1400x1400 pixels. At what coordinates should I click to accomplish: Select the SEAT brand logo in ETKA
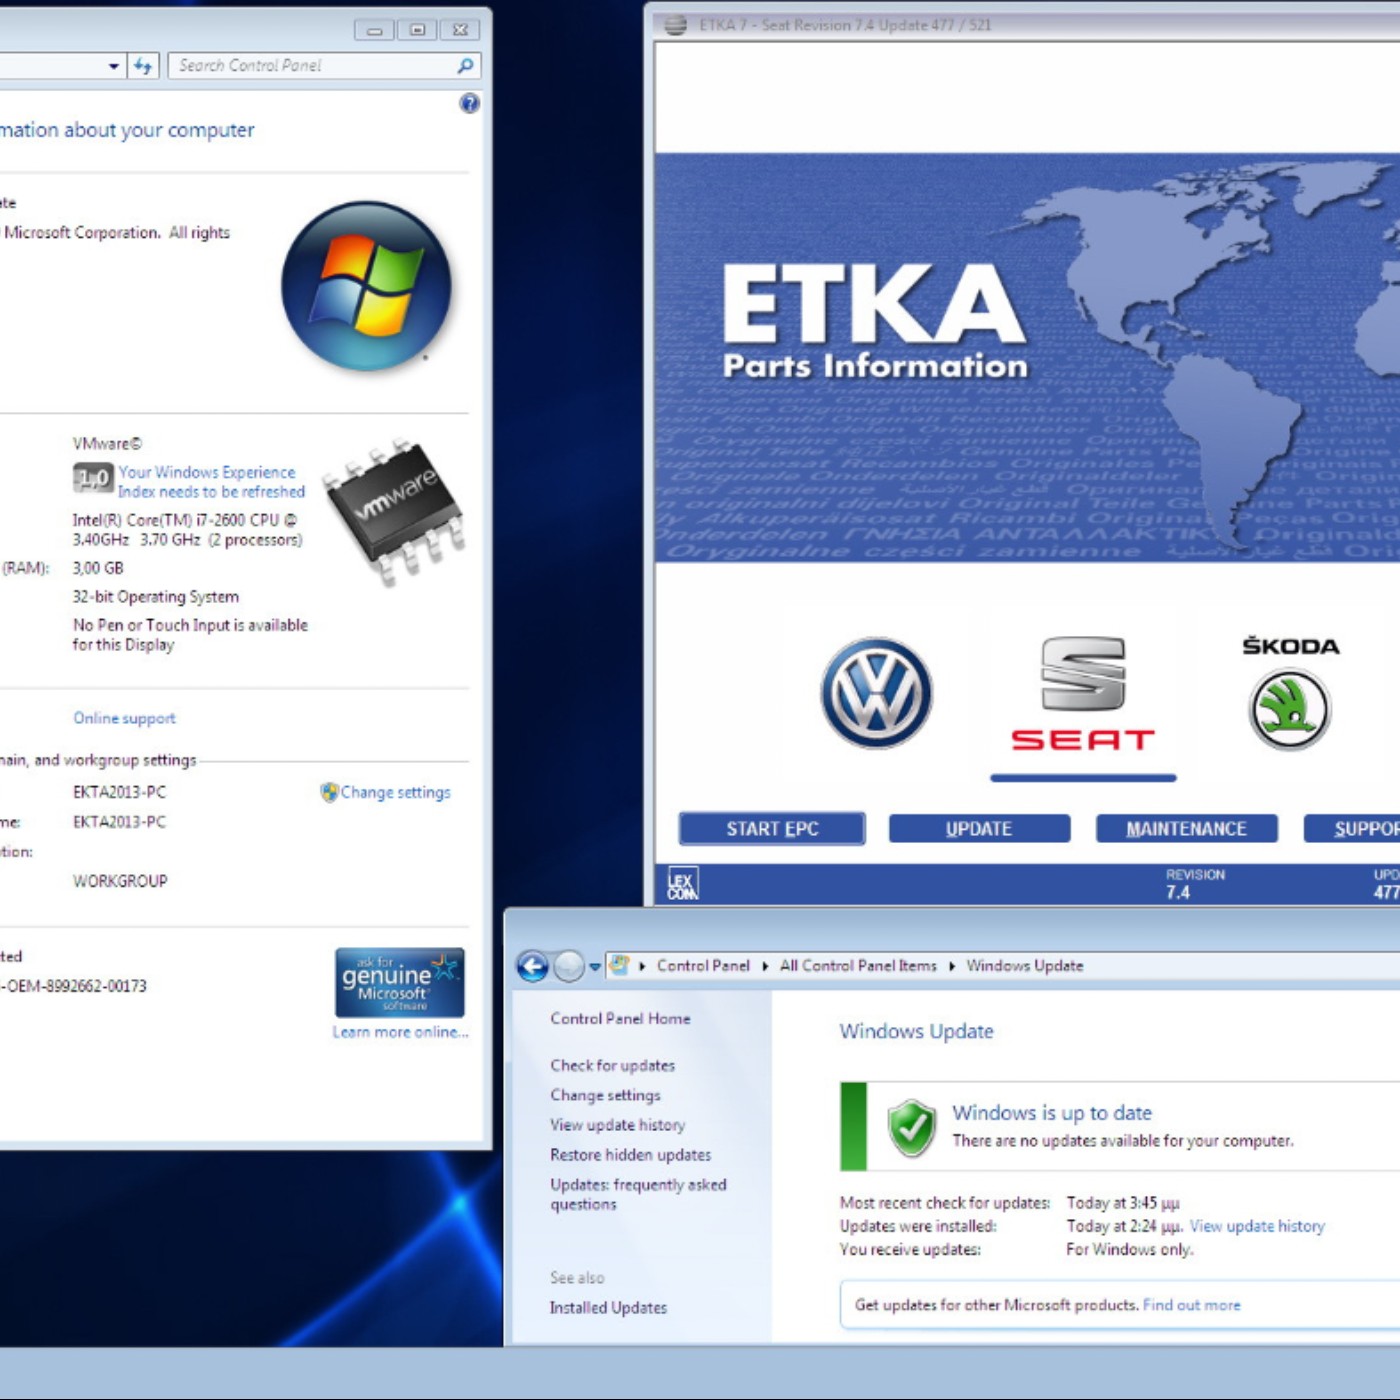click(x=1083, y=694)
